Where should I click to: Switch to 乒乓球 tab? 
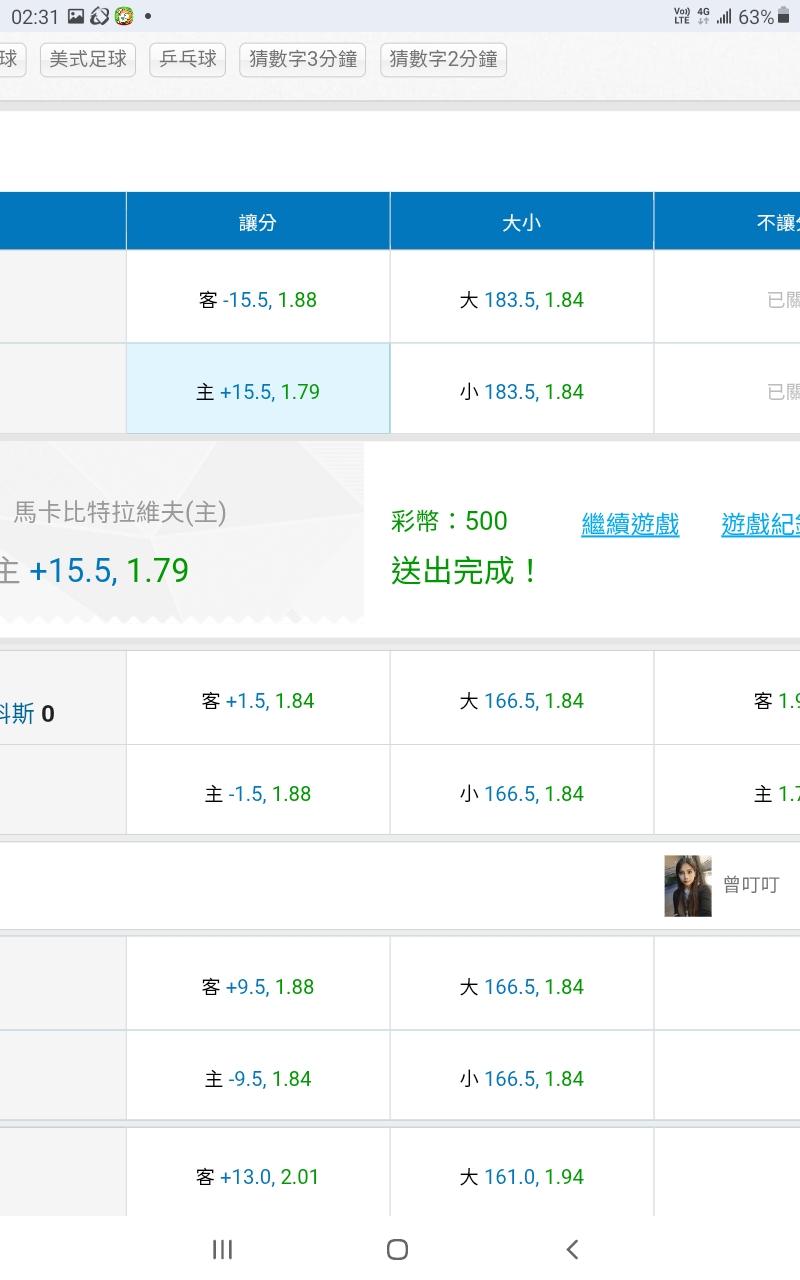(x=188, y=59)
